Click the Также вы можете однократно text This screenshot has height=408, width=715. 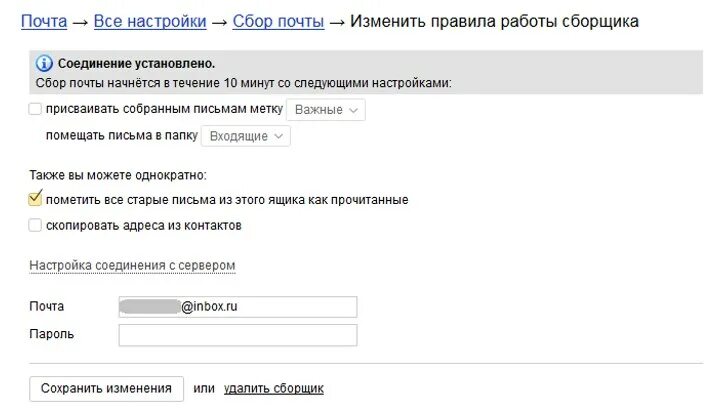tap(117, 174)
